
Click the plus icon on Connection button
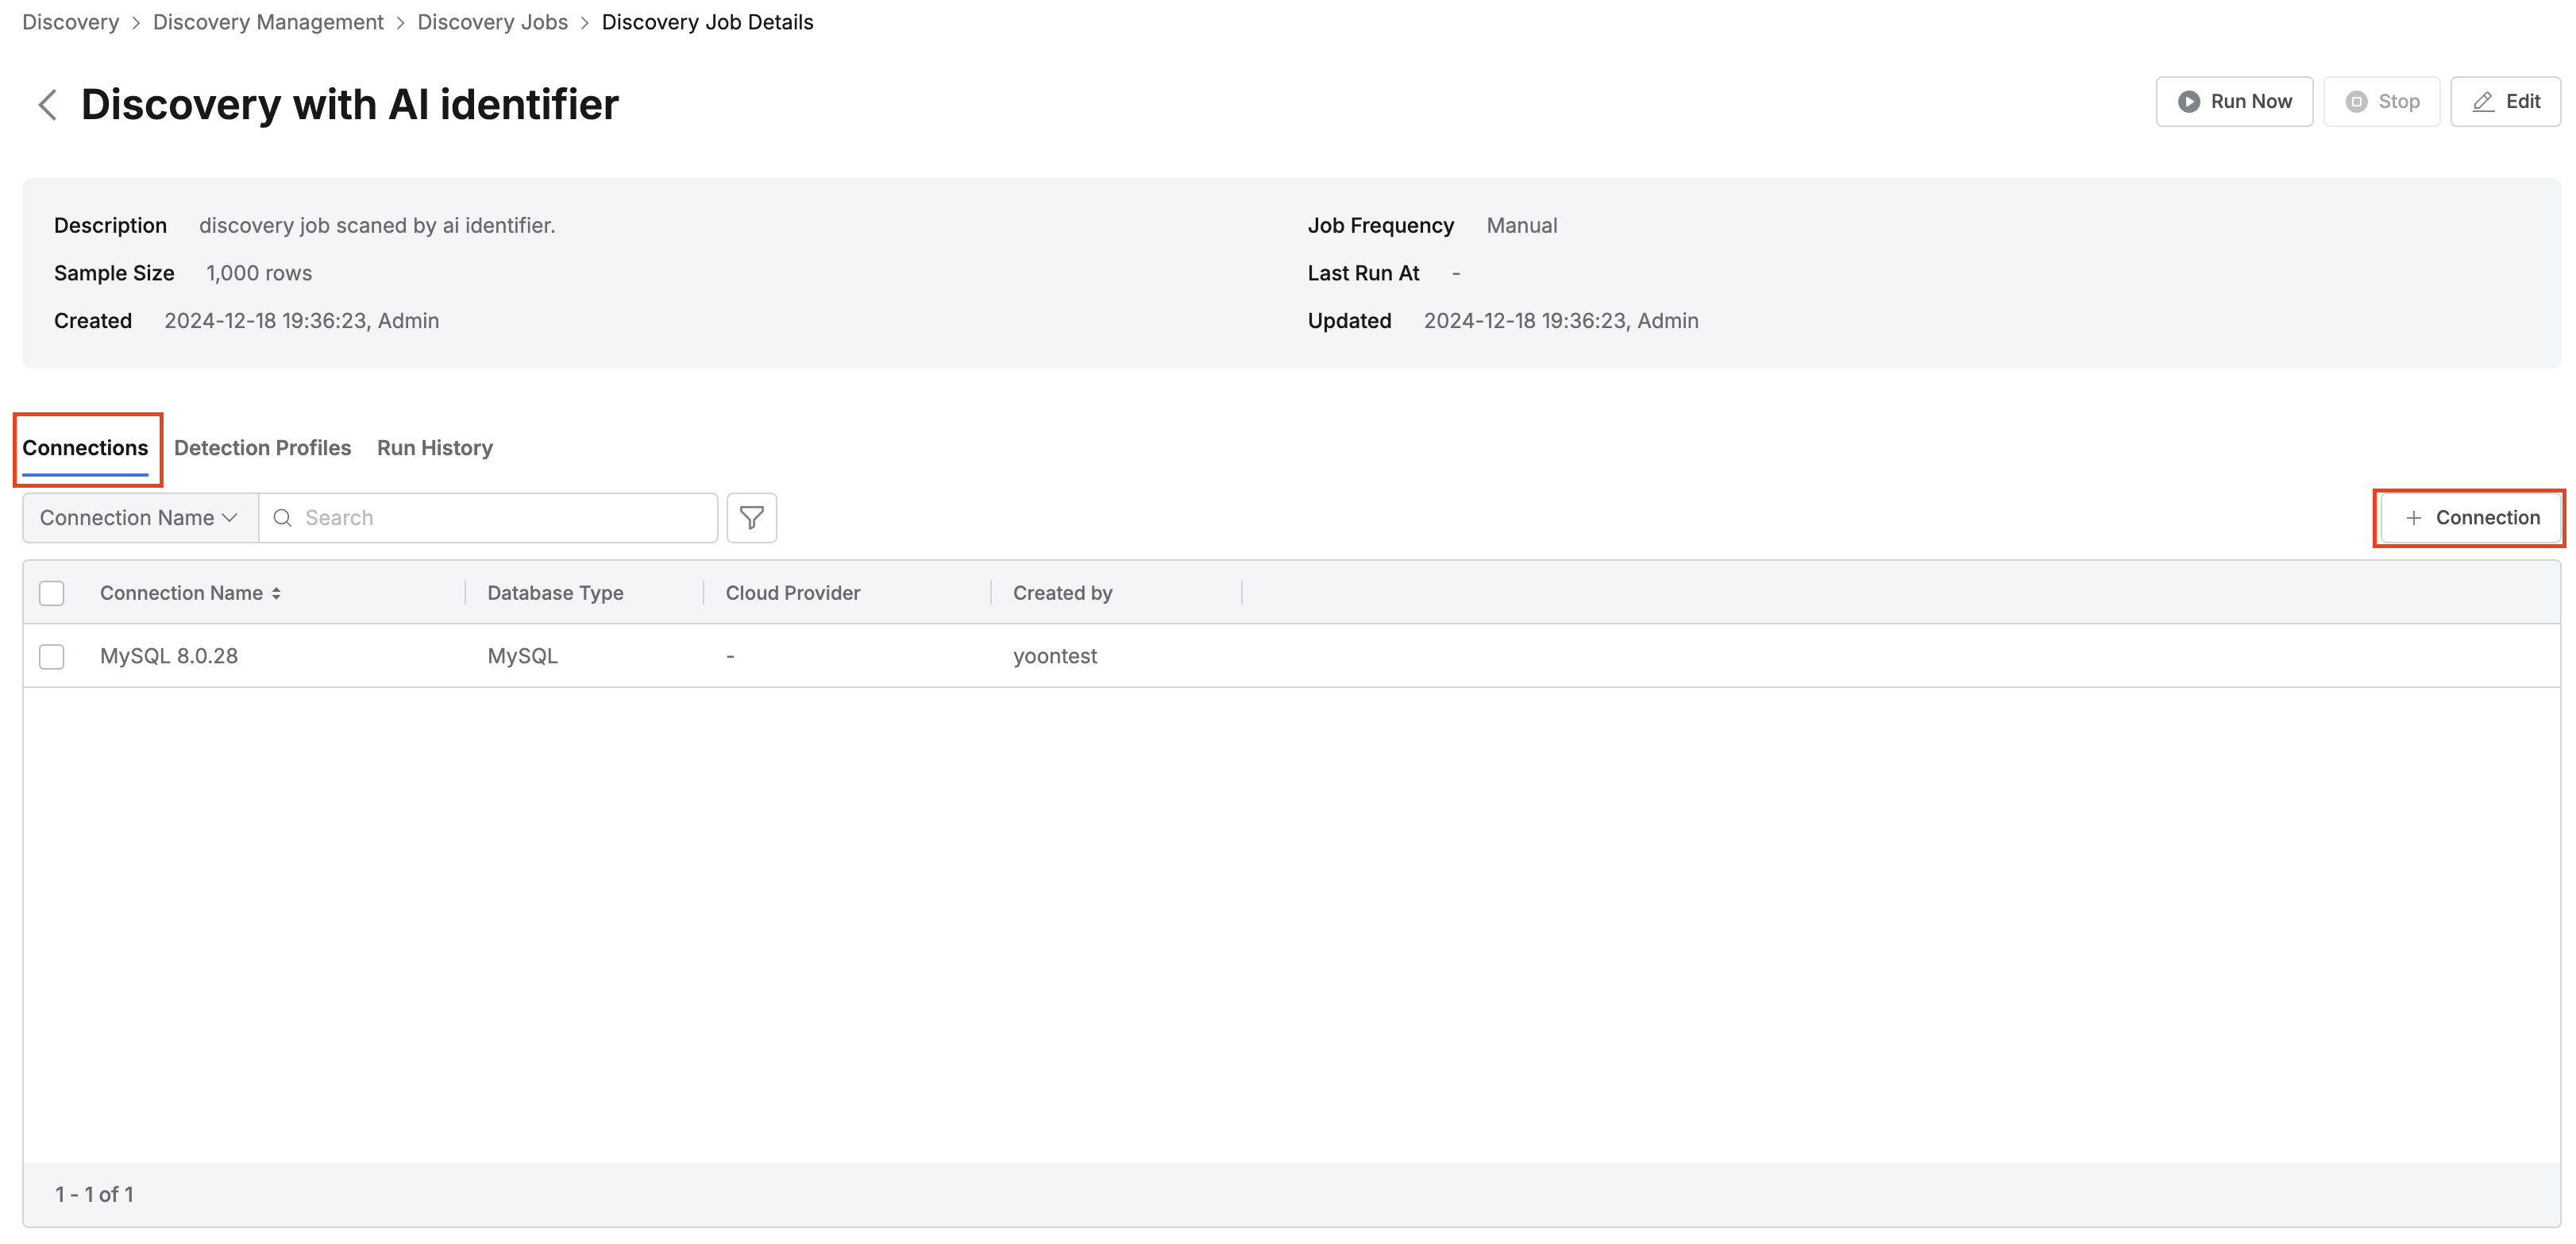pyautogui.click(x=2413, y=517)
